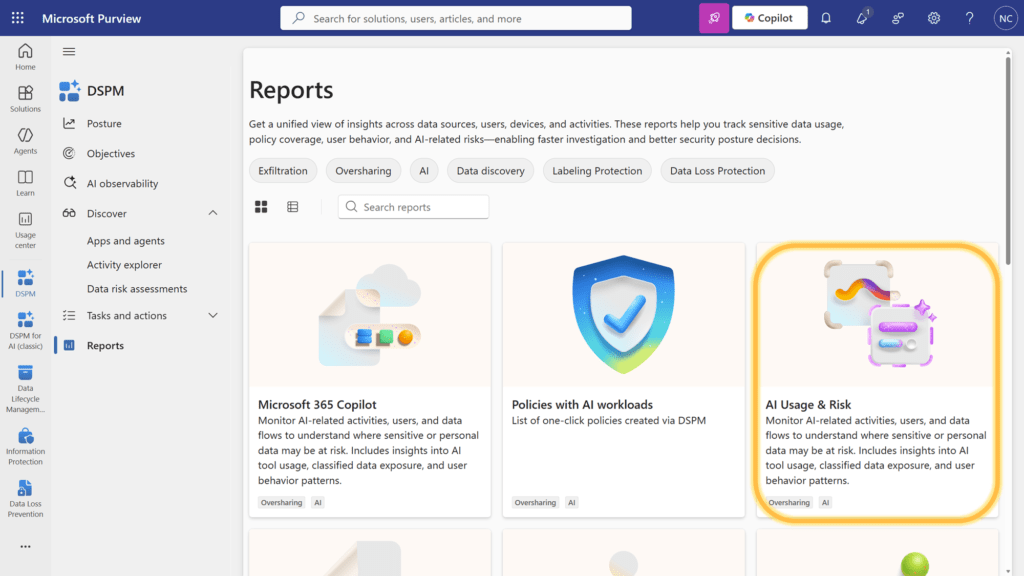
Task: Click the Microsoft Purview title
Action: tap(91, 18)
